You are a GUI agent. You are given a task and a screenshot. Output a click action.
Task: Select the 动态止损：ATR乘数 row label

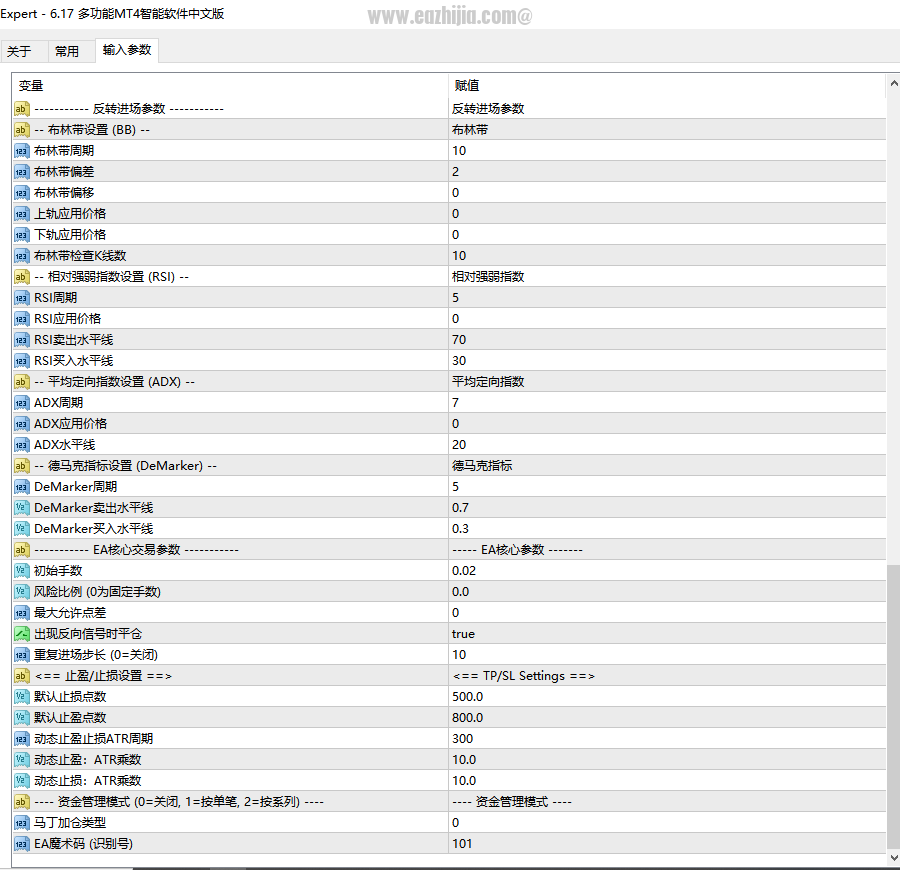pyautogui.click(x=87, y=780)
